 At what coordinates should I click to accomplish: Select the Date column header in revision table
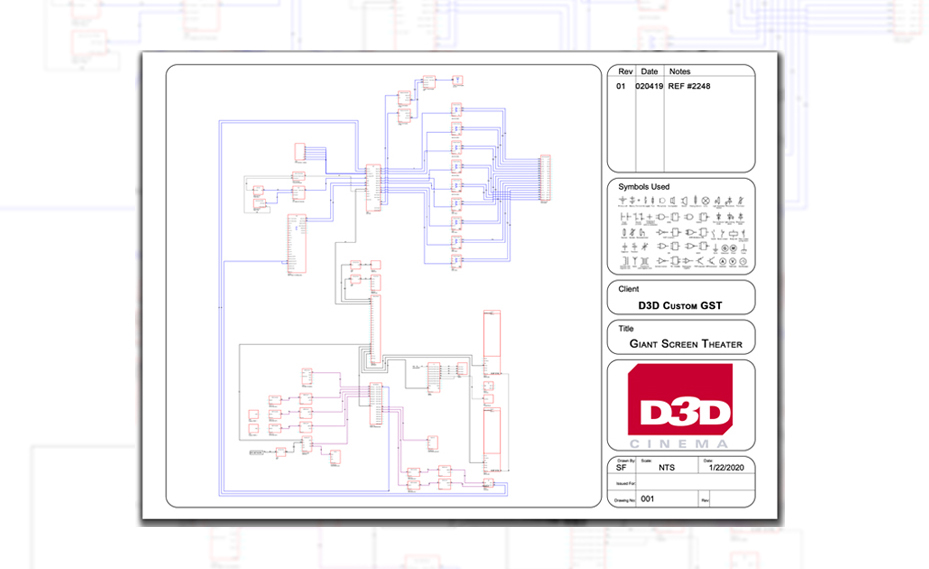[649, 72]
